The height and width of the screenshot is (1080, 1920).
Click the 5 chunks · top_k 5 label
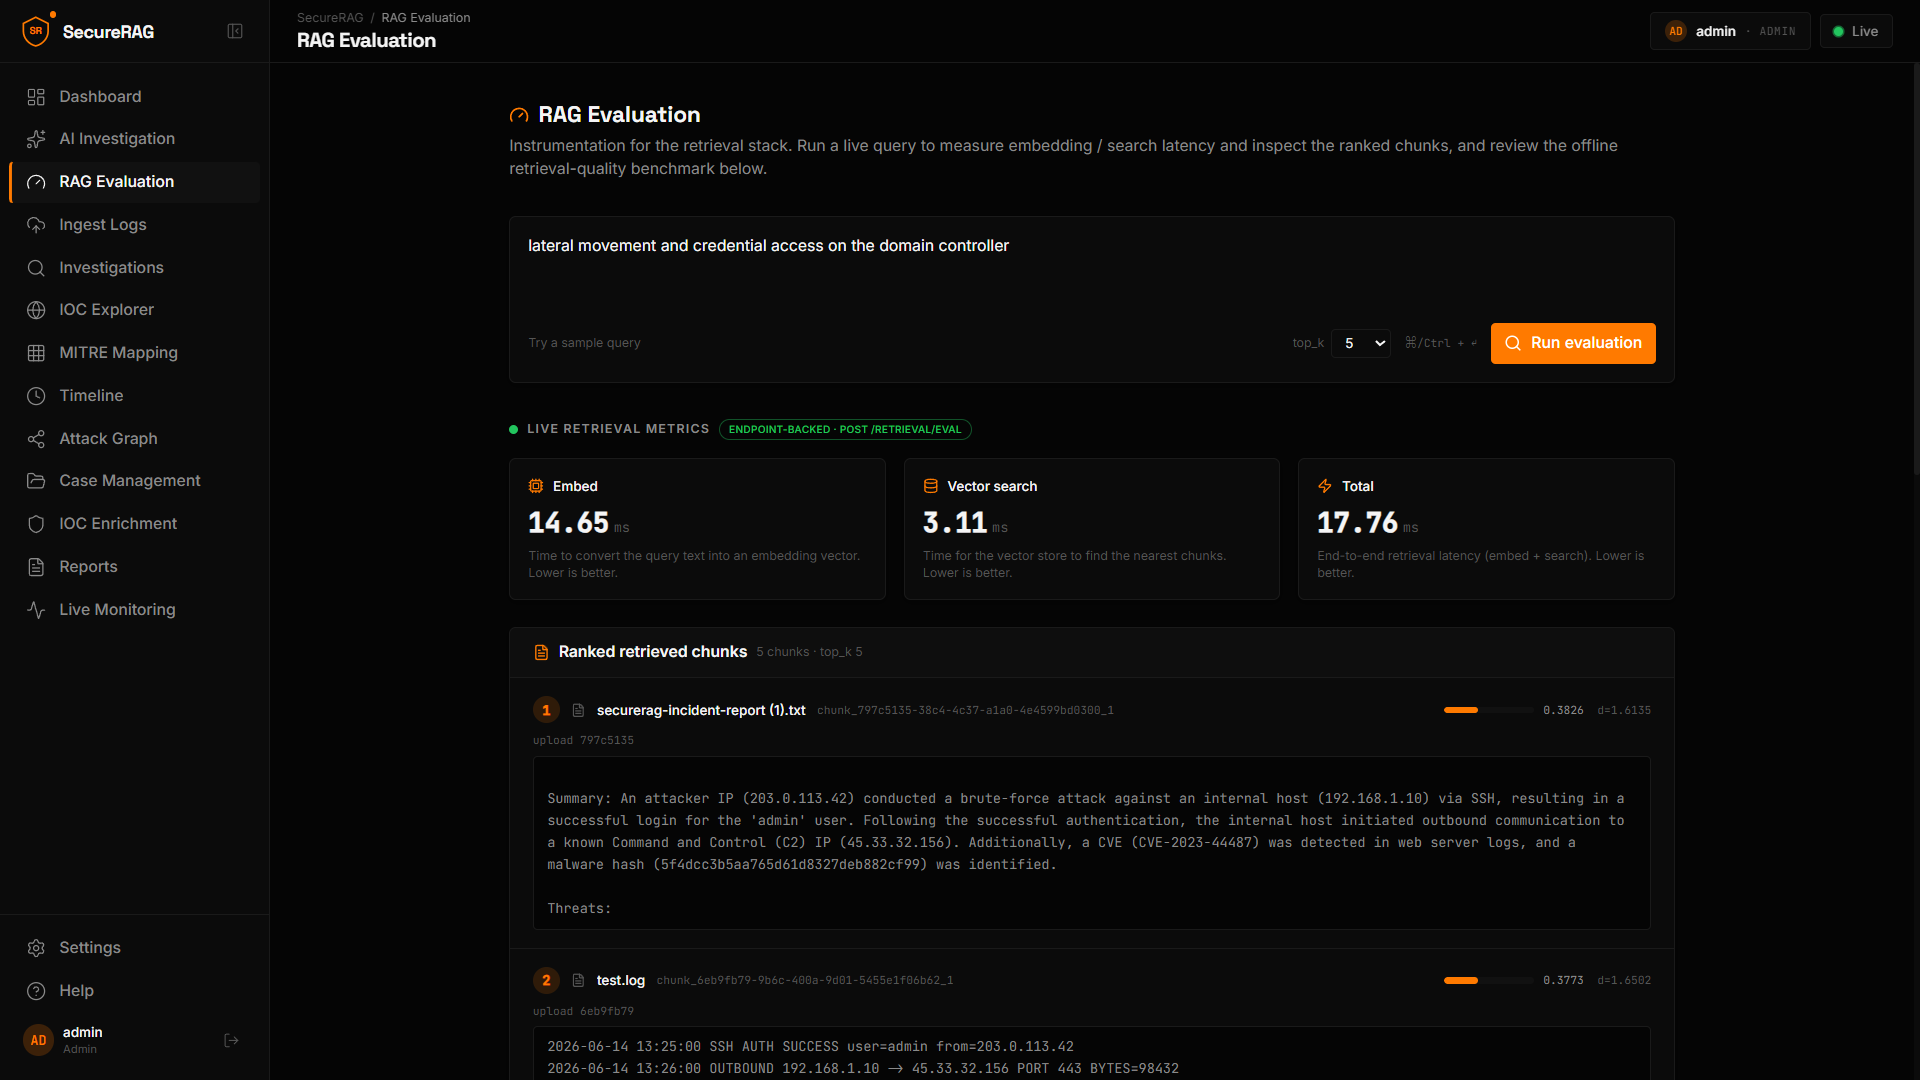point(809,652)
